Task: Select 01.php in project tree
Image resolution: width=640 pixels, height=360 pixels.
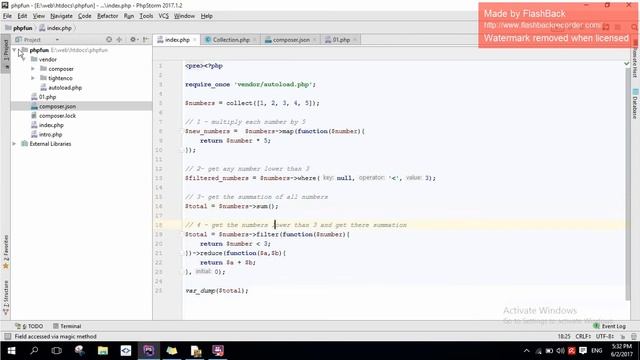Action: (x=43, y=97)
